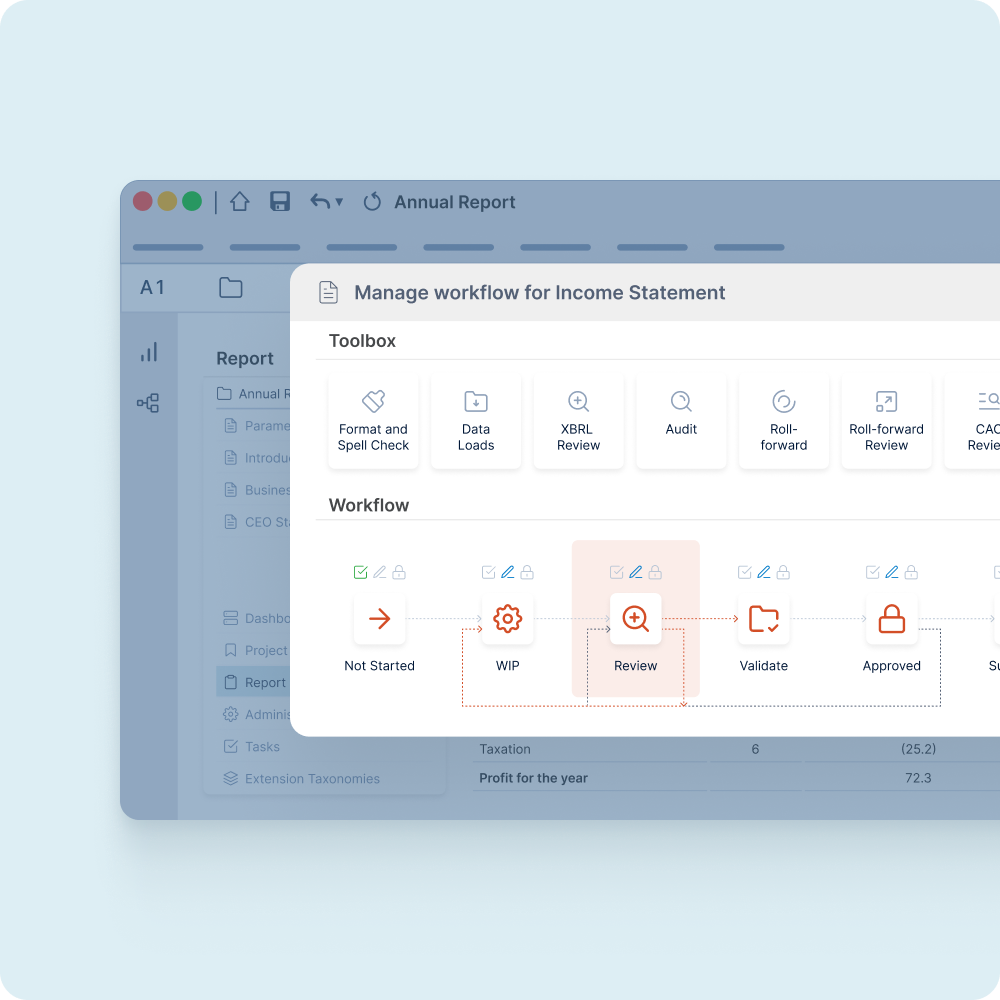Click the A1 cell reference box
The image size is (1000, 1000).
tap(152, 287)
